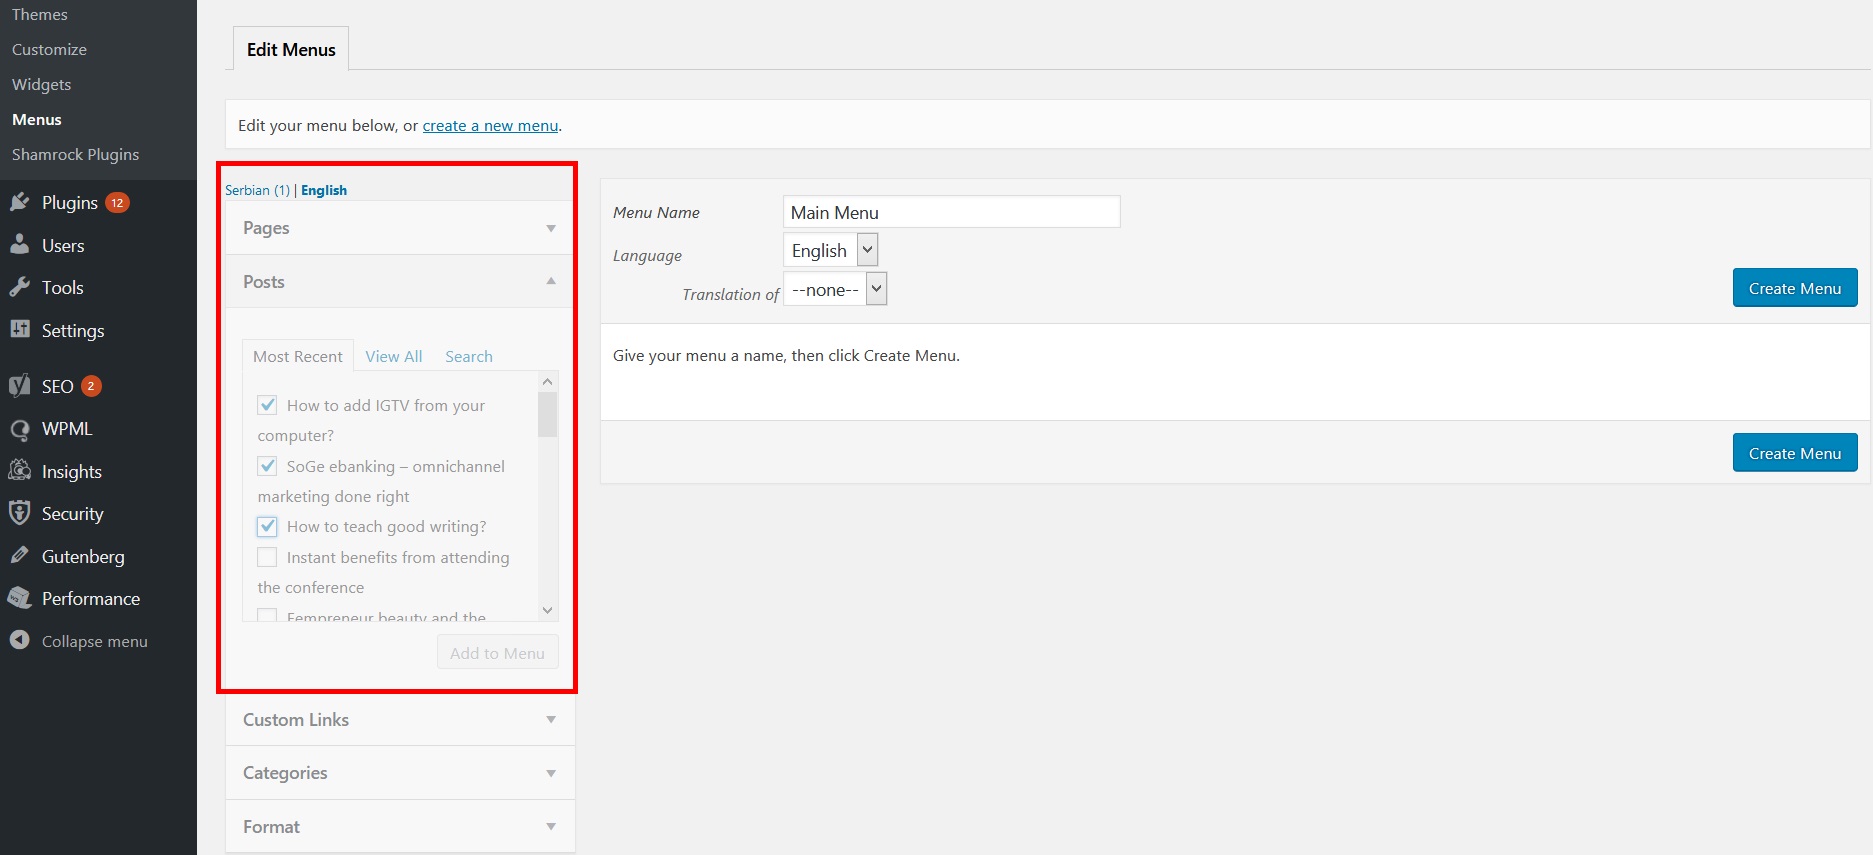Click the Performance cube icon
The height and width of the screenshot is (855, 1873).
tap(19, 598)
